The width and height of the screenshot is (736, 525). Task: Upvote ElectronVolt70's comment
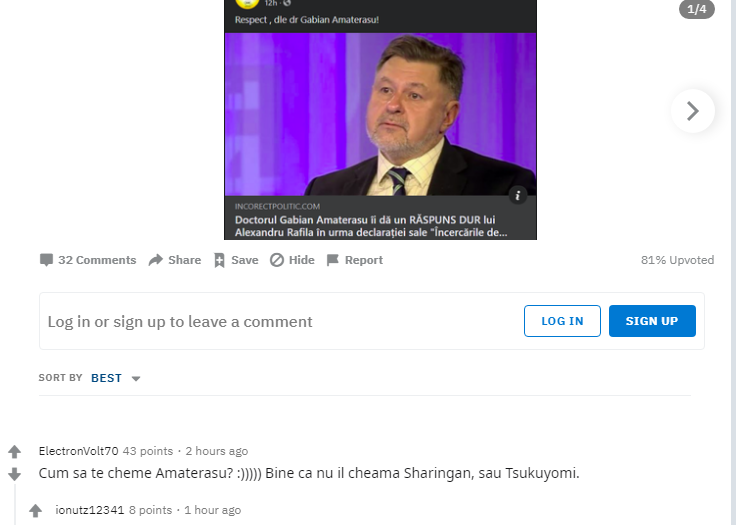pos(15,452)
